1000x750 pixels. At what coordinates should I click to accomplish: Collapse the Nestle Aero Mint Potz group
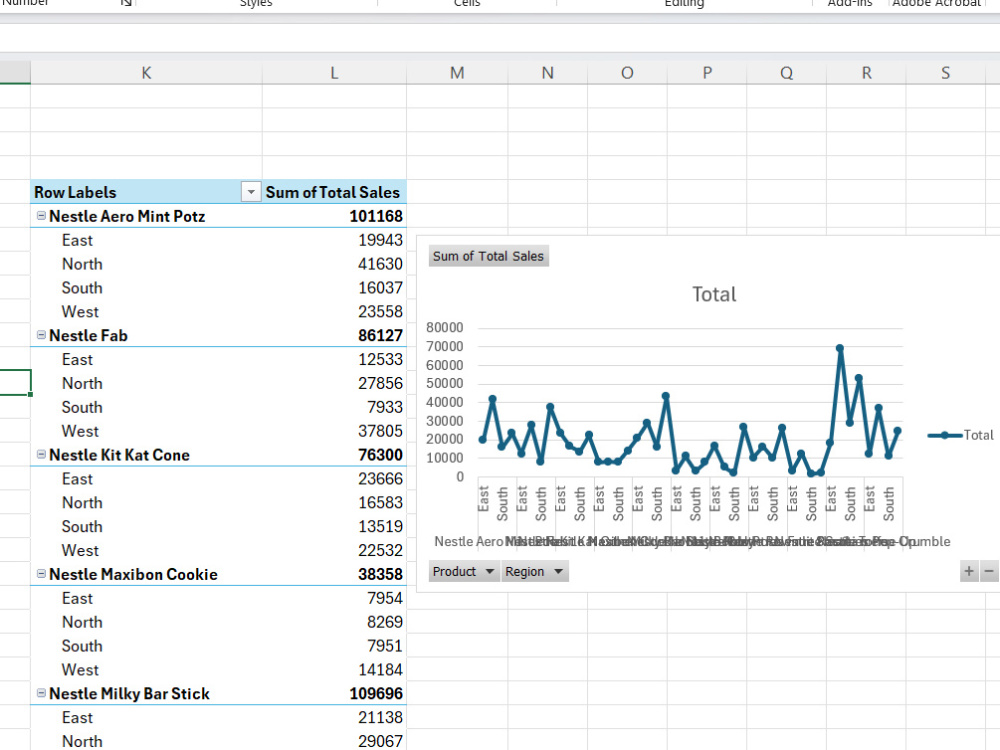coord(41,216)
